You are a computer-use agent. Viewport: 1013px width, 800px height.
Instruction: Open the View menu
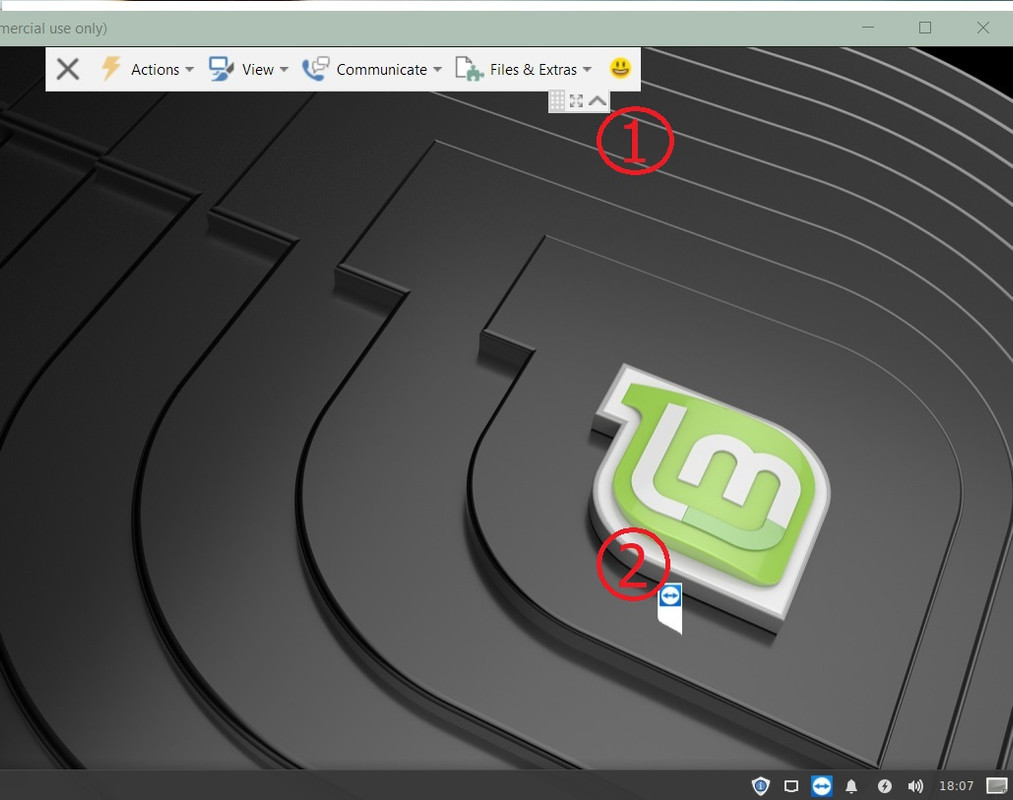(x=248, y=68)
